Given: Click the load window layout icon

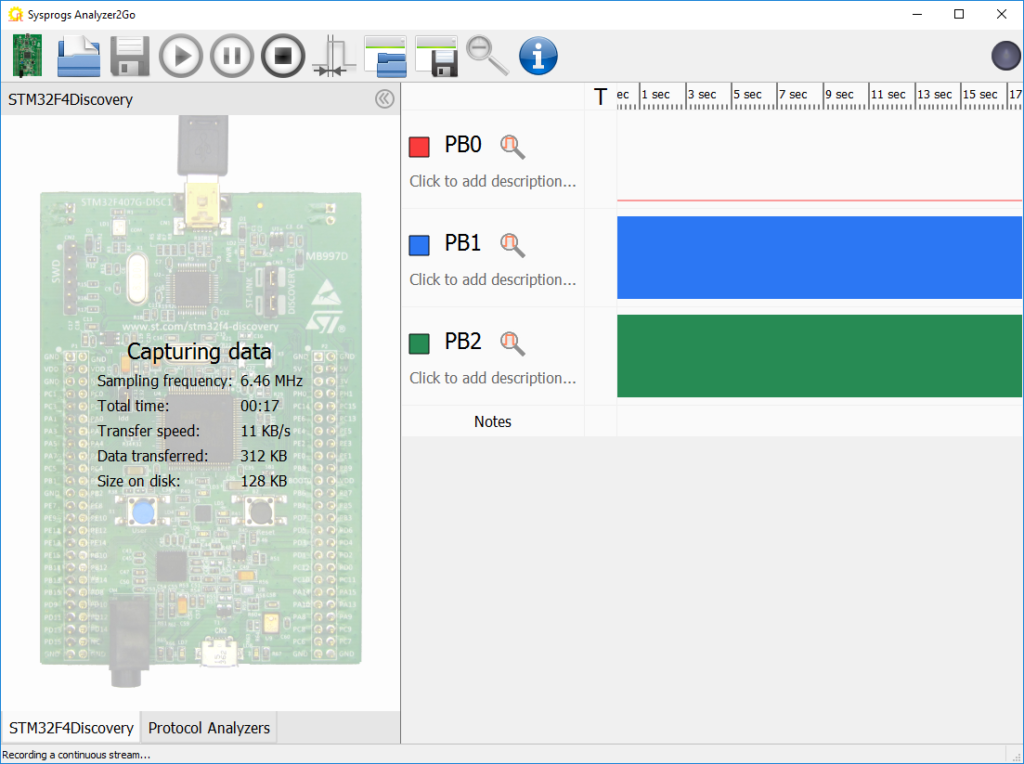Looking at the screenshot, I should click(385, 56).
